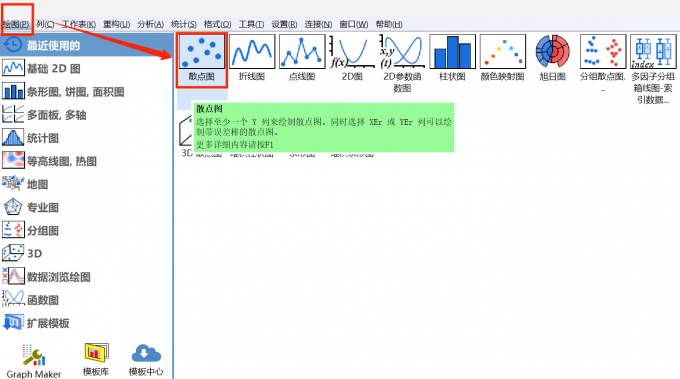Image resolution: width=680 pixels, height=379 pixels.
Task: Select 多面板, 多轴 category icon
Action: pyautogui.click(x=13, y=114)
